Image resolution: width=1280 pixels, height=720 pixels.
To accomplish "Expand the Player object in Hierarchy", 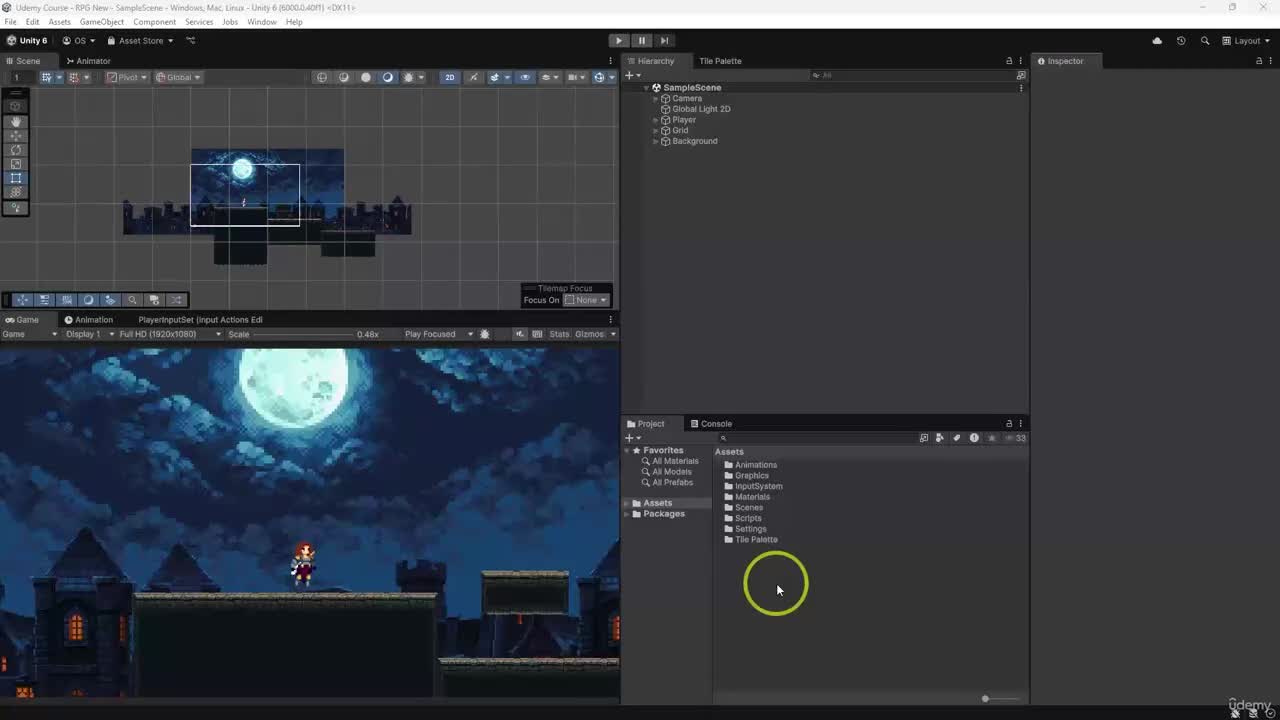I will point(655,120).
